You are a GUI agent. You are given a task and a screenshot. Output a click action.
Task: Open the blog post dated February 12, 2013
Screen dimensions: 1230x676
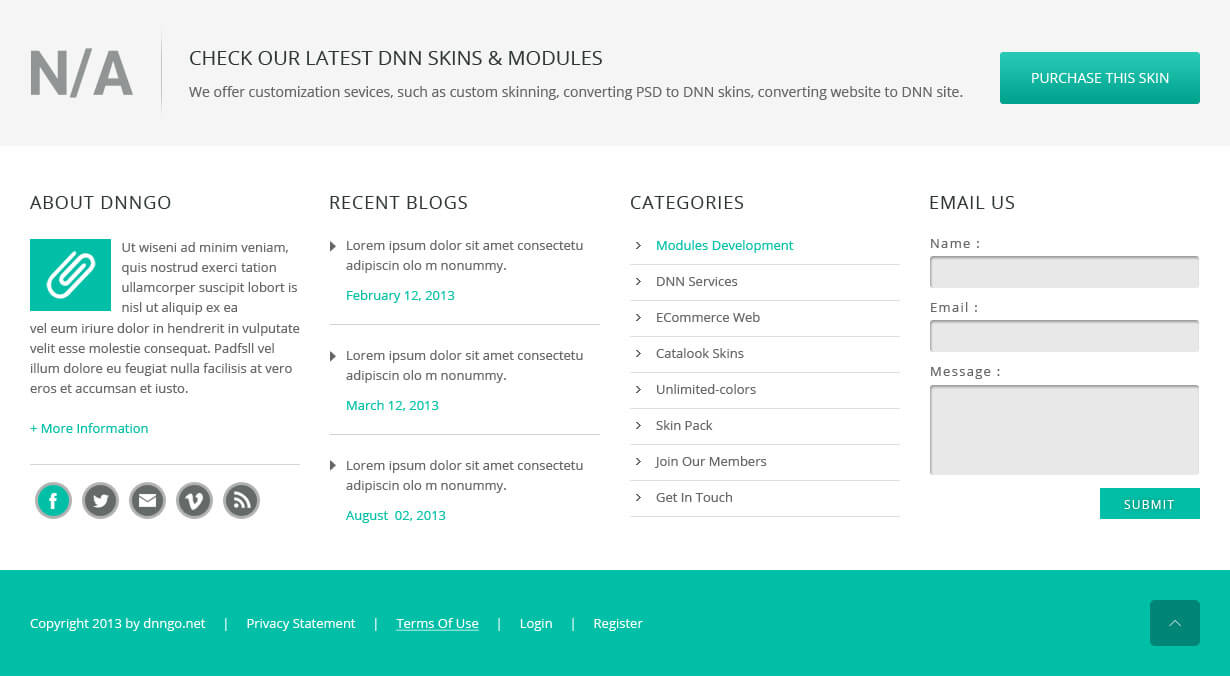[x=464, y=255]
